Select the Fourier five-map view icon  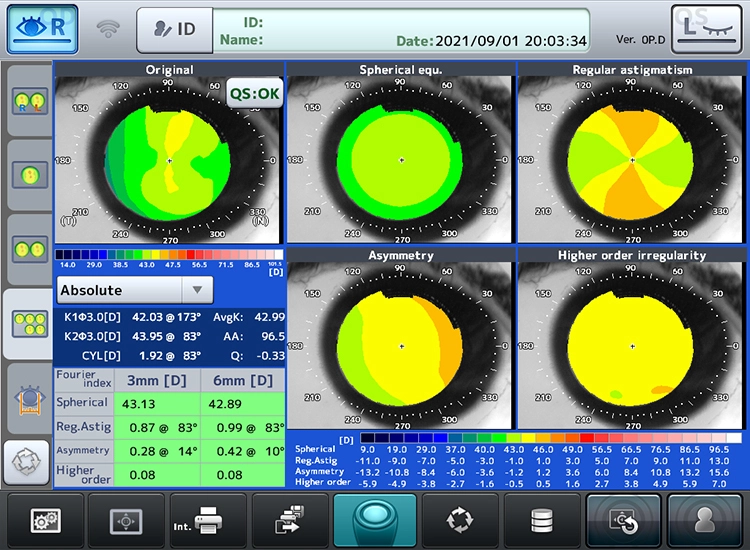point(26,323)
